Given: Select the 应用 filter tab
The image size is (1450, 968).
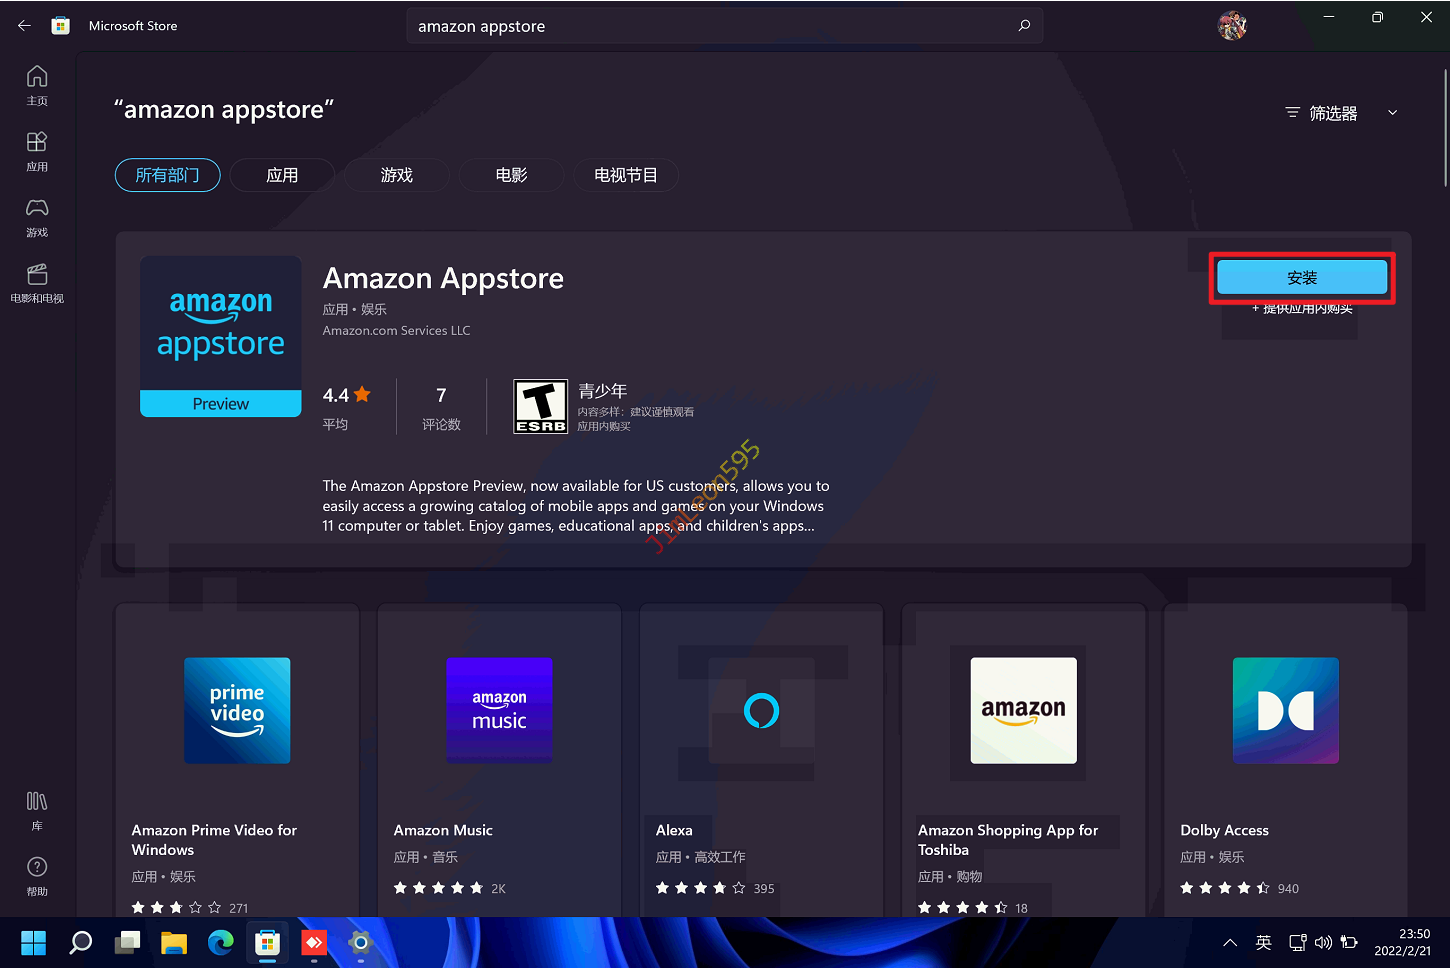Looking at the screenshot, I should 282,175.
